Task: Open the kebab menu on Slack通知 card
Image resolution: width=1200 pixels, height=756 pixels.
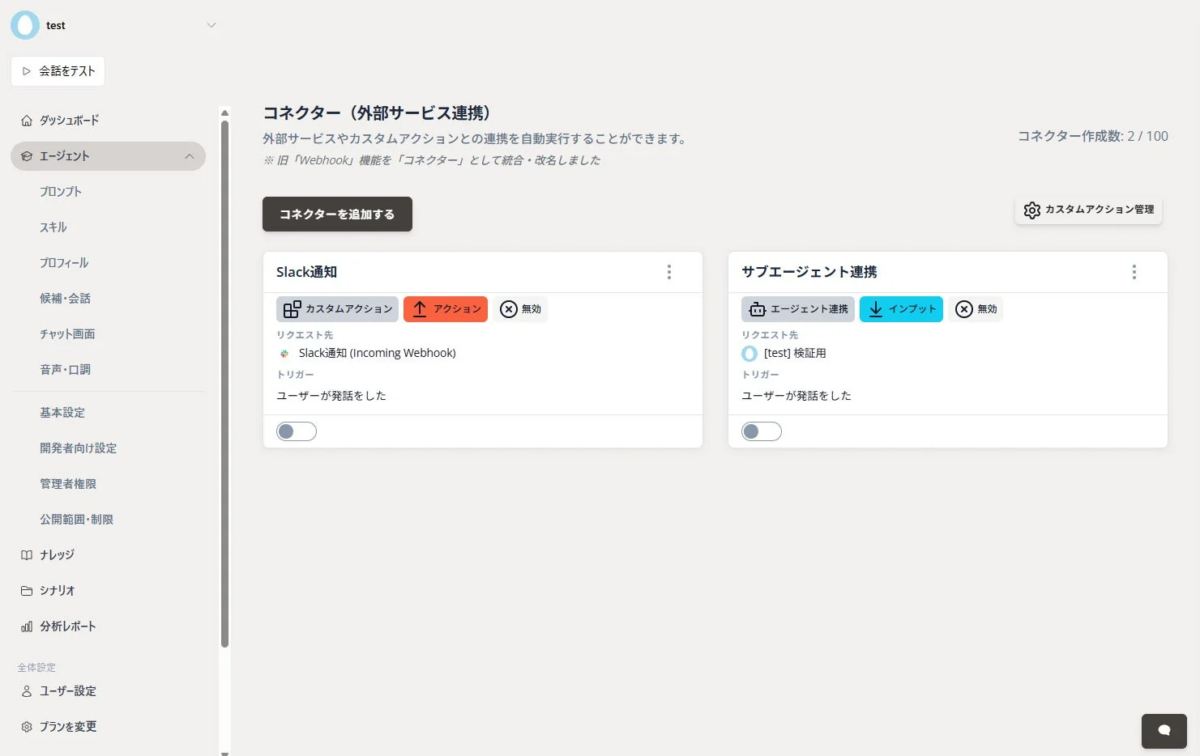Action: coord(669,271)
